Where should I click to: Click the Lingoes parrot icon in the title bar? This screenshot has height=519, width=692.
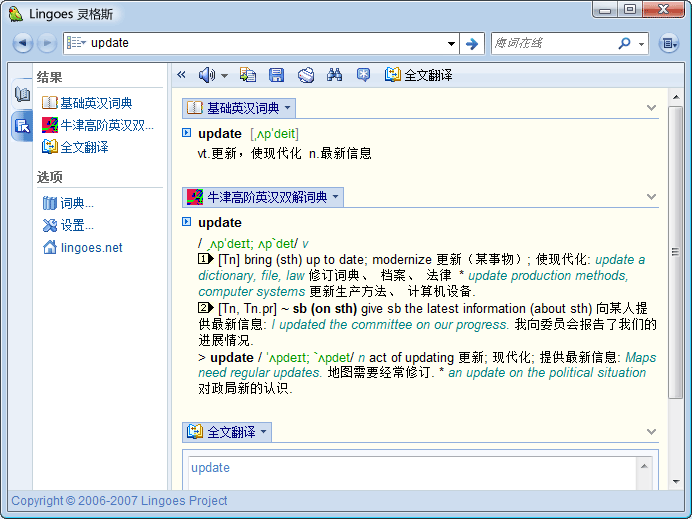pyautogui.click(x=16, y=14)
